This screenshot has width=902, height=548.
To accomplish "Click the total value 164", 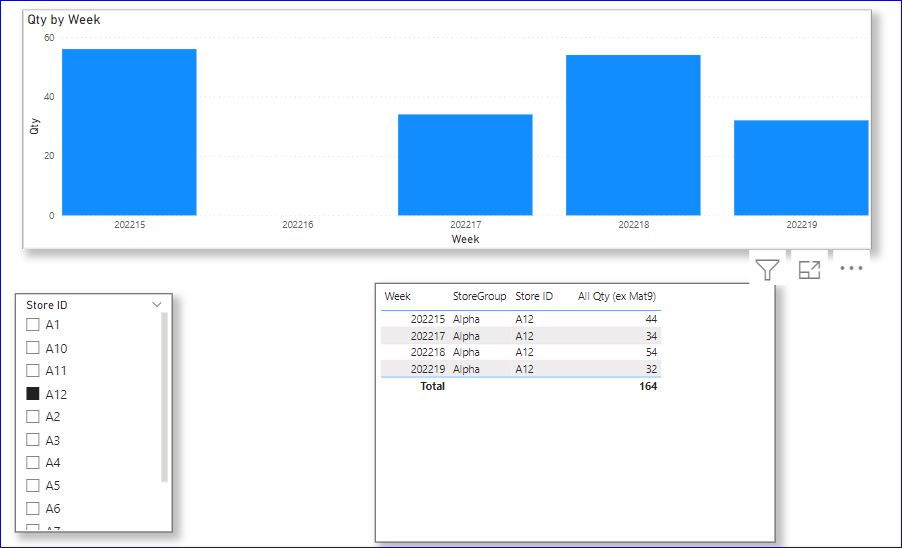I will pyautogui.click(x=648, y=386).
